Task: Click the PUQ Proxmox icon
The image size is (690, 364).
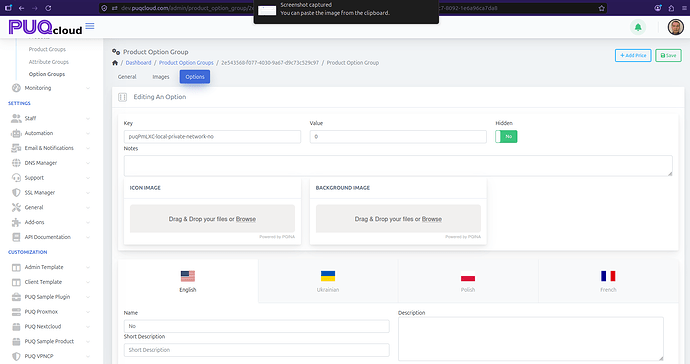Action: click(16, 312)
